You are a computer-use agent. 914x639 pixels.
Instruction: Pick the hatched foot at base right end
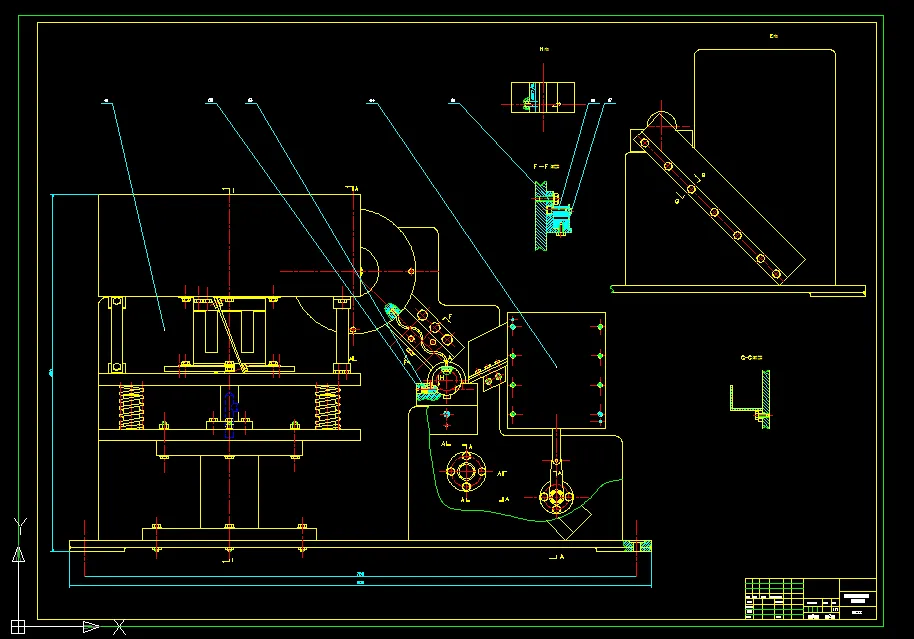pos(637,546)
